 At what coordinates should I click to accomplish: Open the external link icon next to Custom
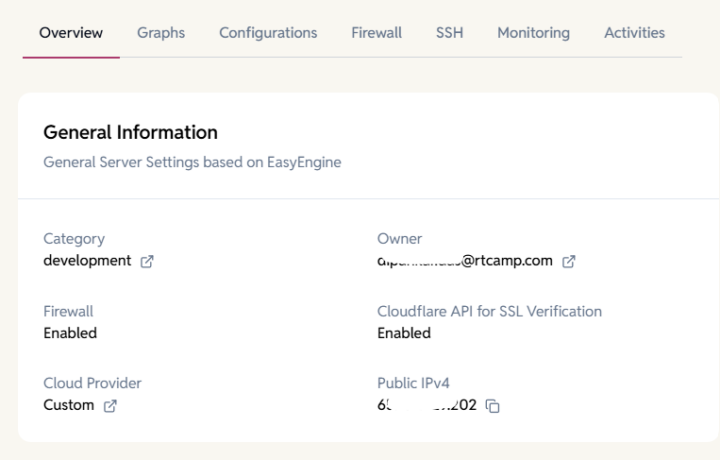110,405
